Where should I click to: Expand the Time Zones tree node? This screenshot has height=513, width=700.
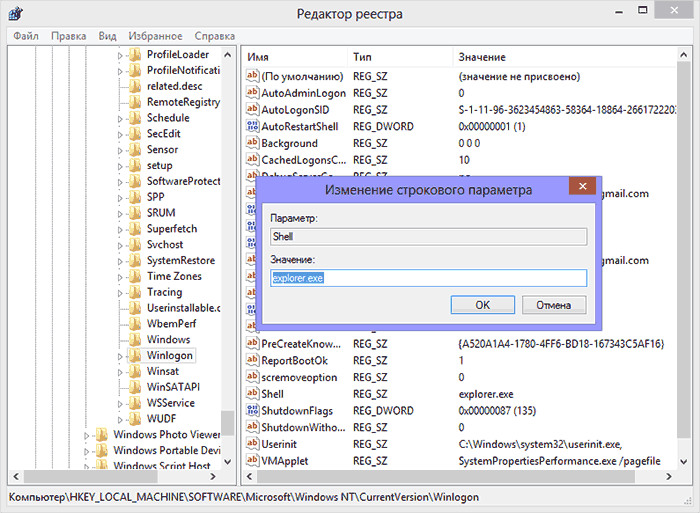point(120,278)
